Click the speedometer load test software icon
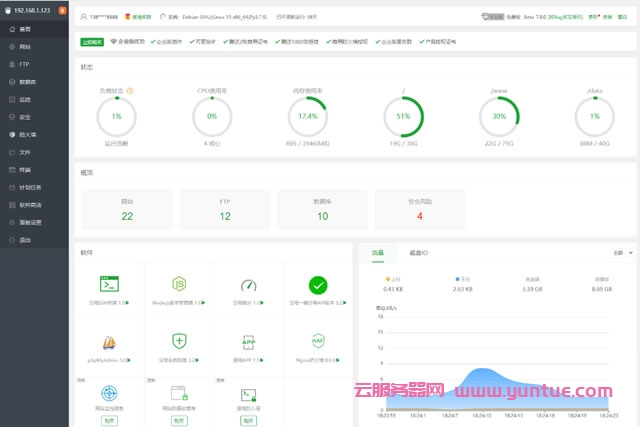The image size is (640, 427). point(248,285)
